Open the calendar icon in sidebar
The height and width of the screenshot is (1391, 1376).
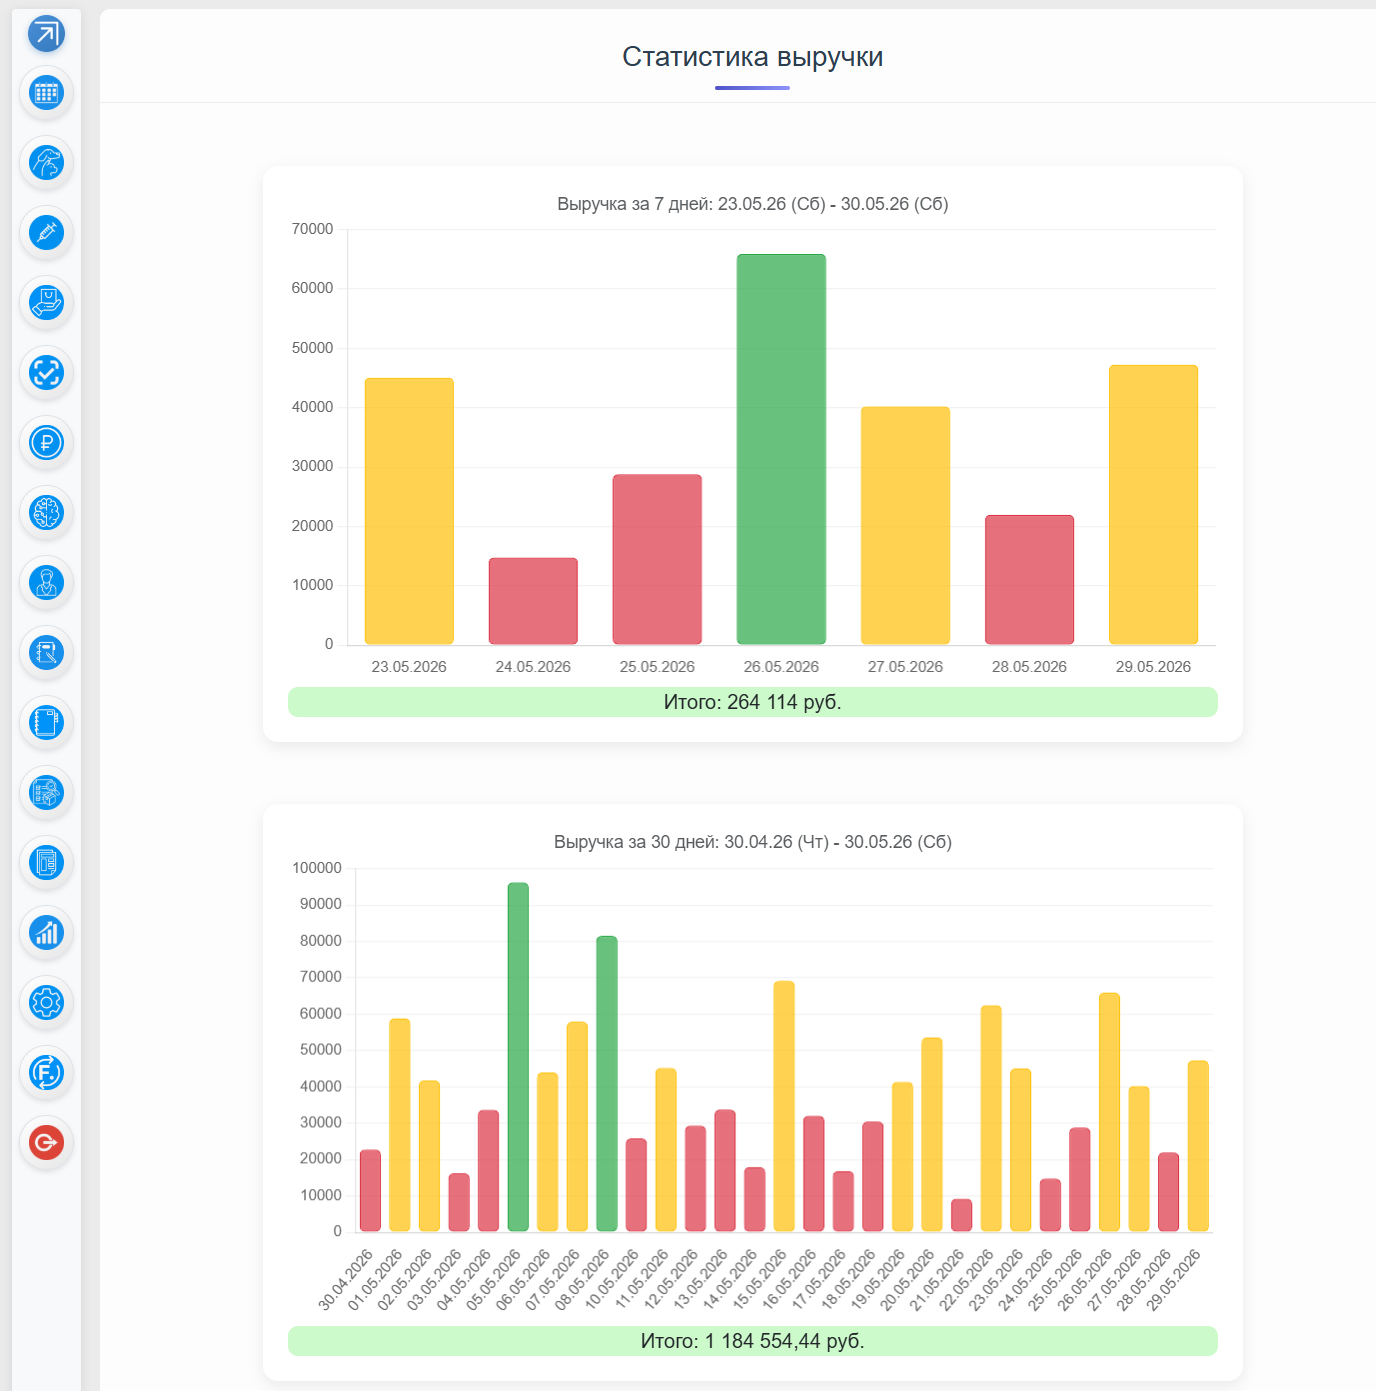46,93
